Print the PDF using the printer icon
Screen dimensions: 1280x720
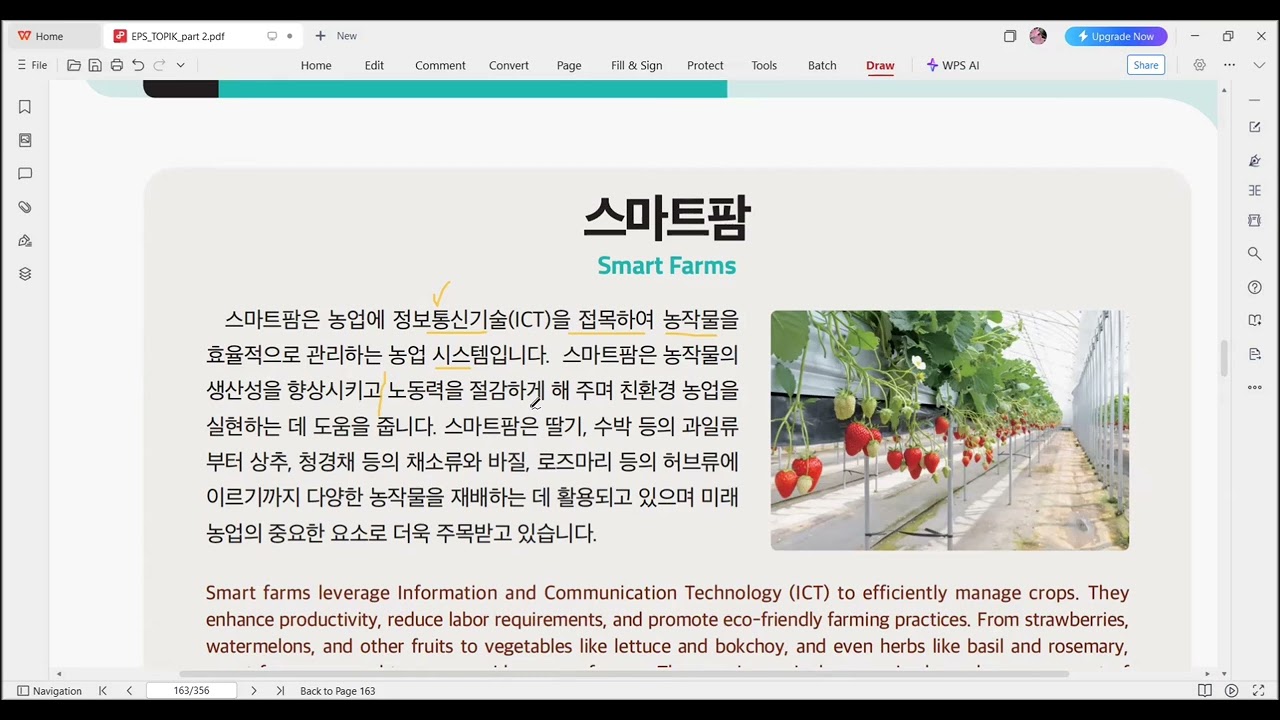[x=117, y=65]
